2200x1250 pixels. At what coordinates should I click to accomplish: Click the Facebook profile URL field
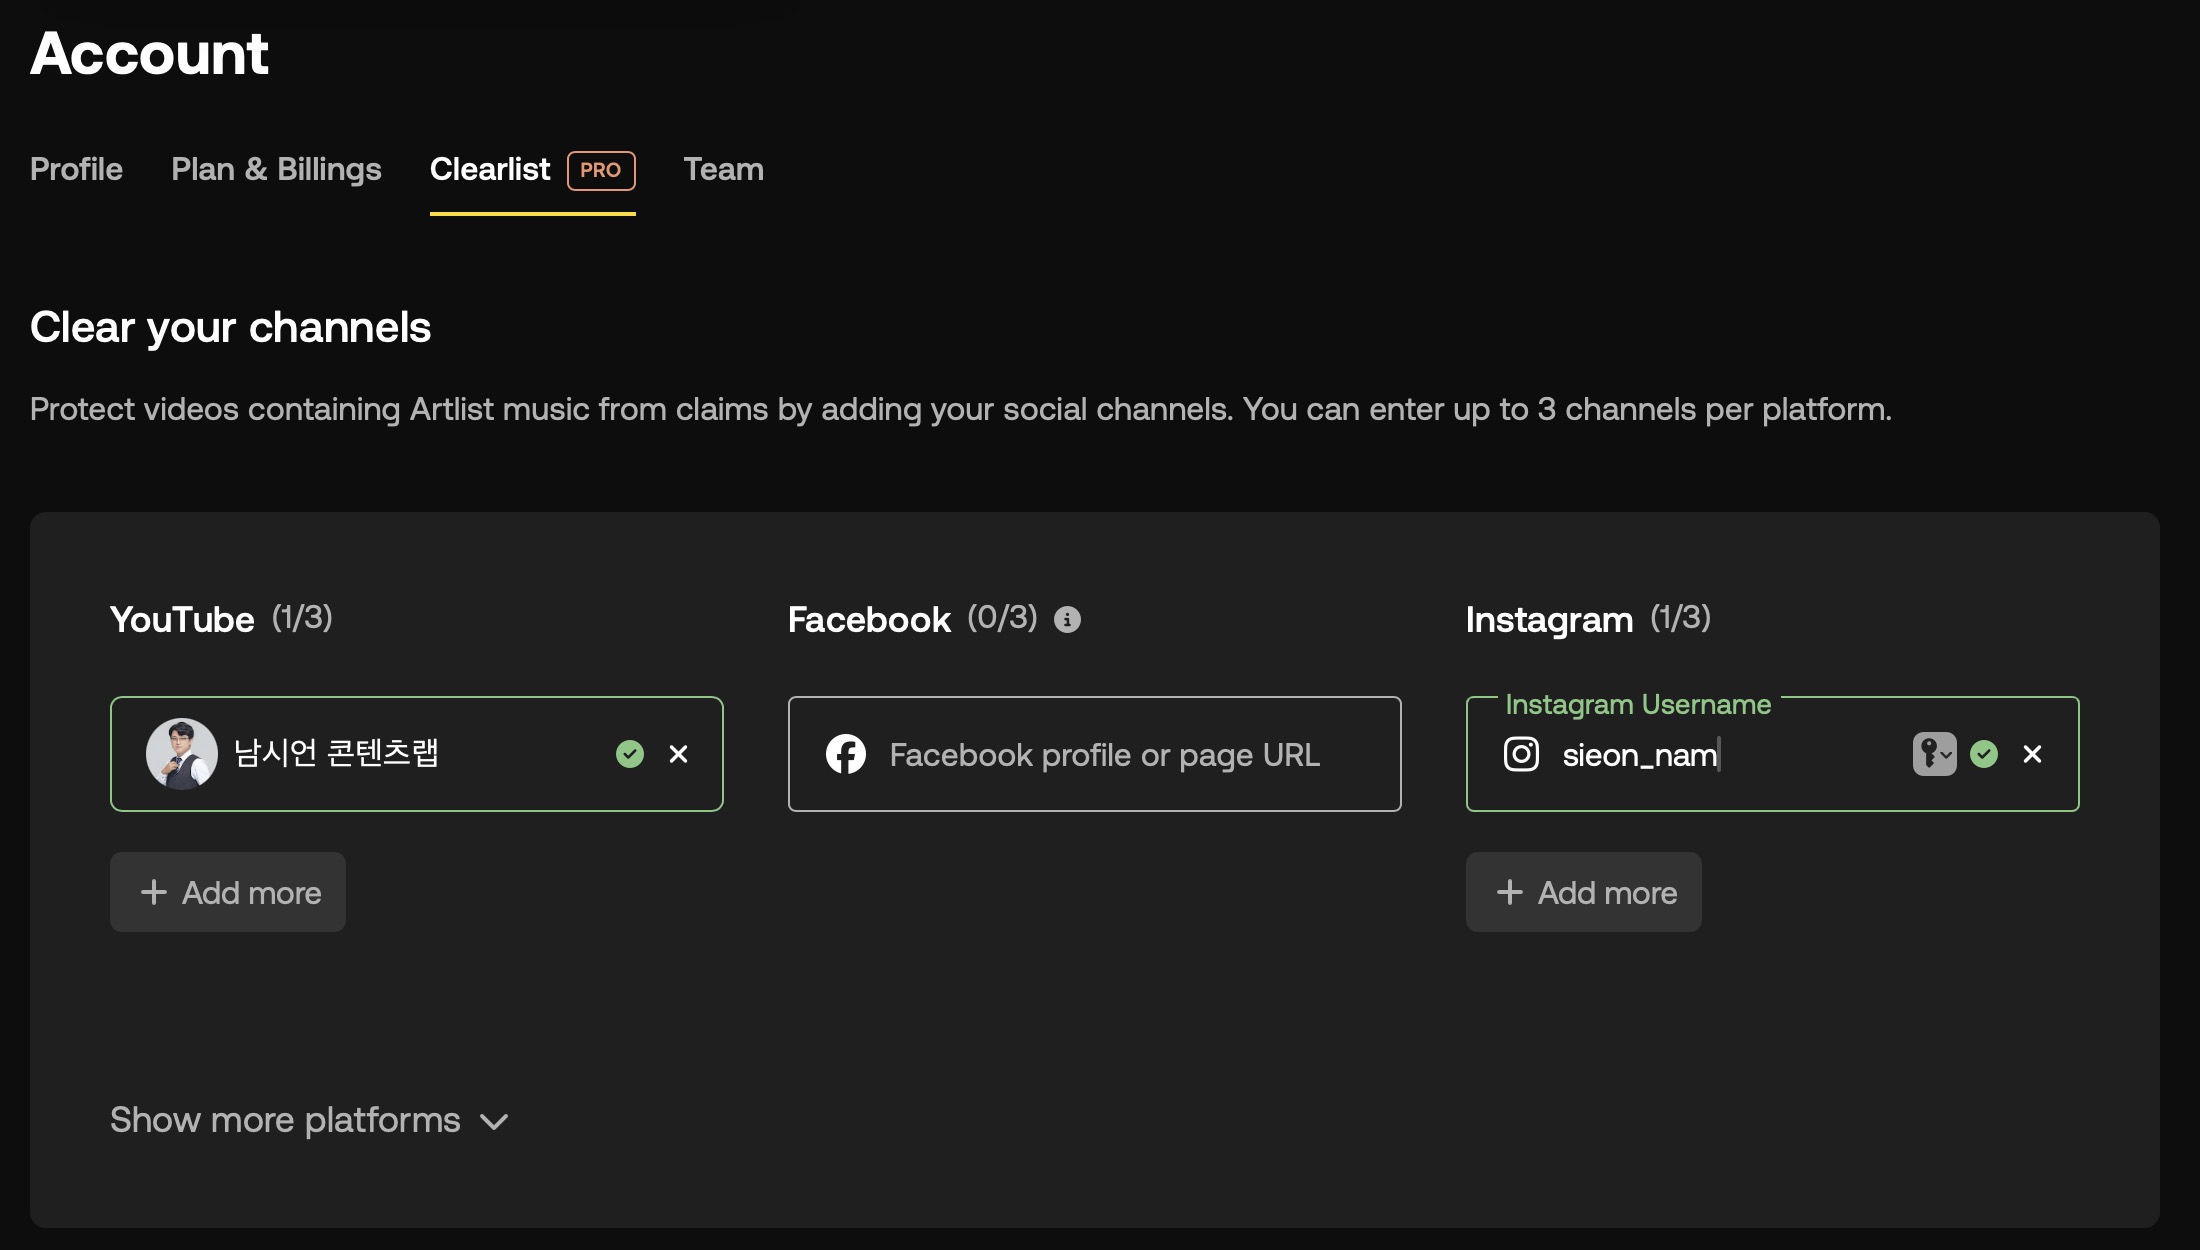(x=1104, y=754)
